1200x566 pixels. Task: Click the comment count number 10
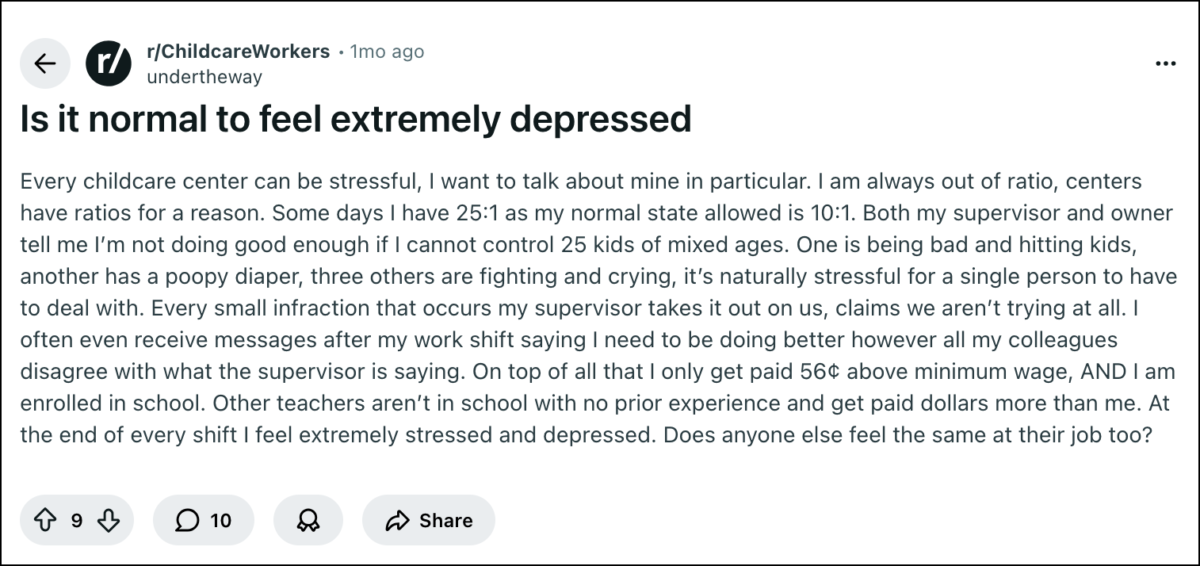tap(220, 520)
